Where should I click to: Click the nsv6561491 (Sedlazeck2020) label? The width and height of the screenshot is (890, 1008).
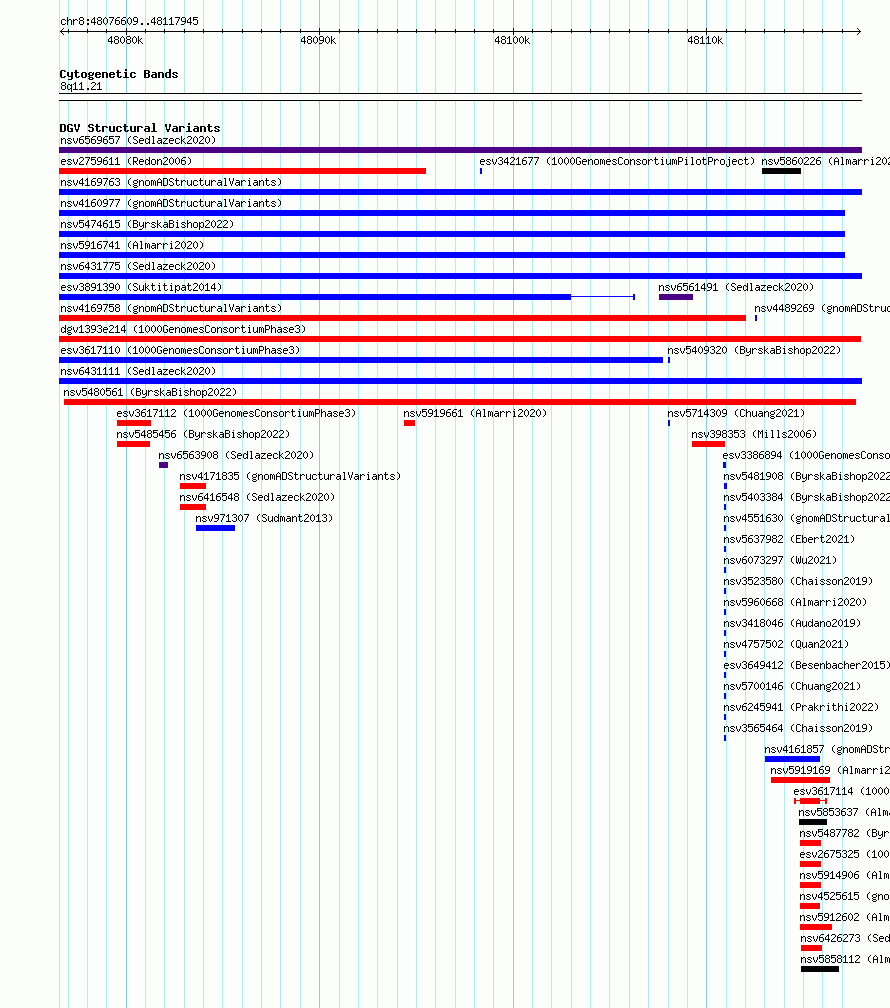736,287
